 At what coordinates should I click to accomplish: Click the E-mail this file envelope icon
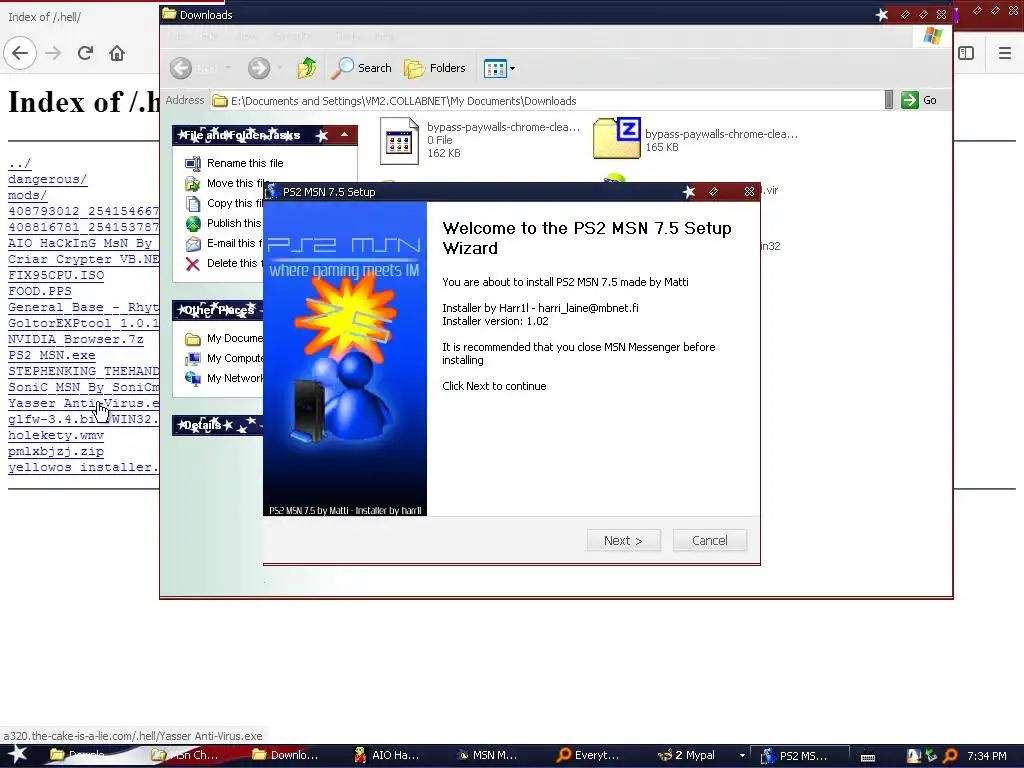tap(193, 244)
